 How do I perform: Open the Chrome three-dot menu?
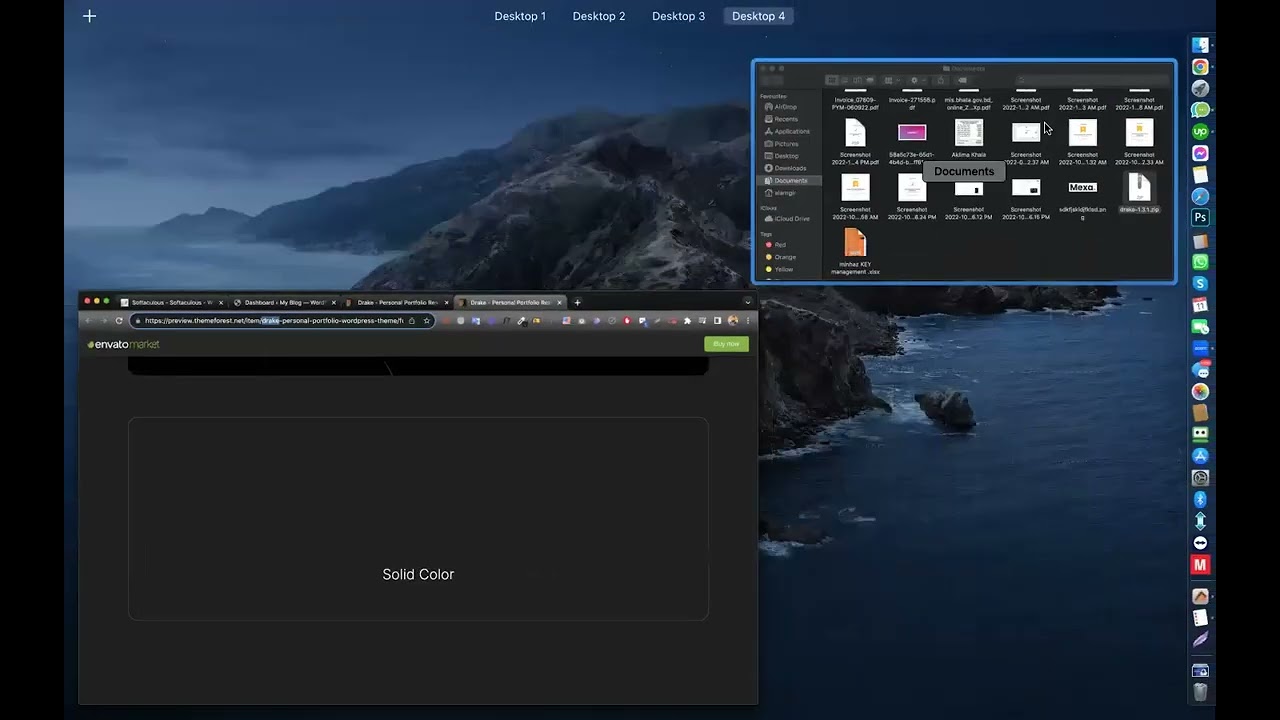coord(748,321)
